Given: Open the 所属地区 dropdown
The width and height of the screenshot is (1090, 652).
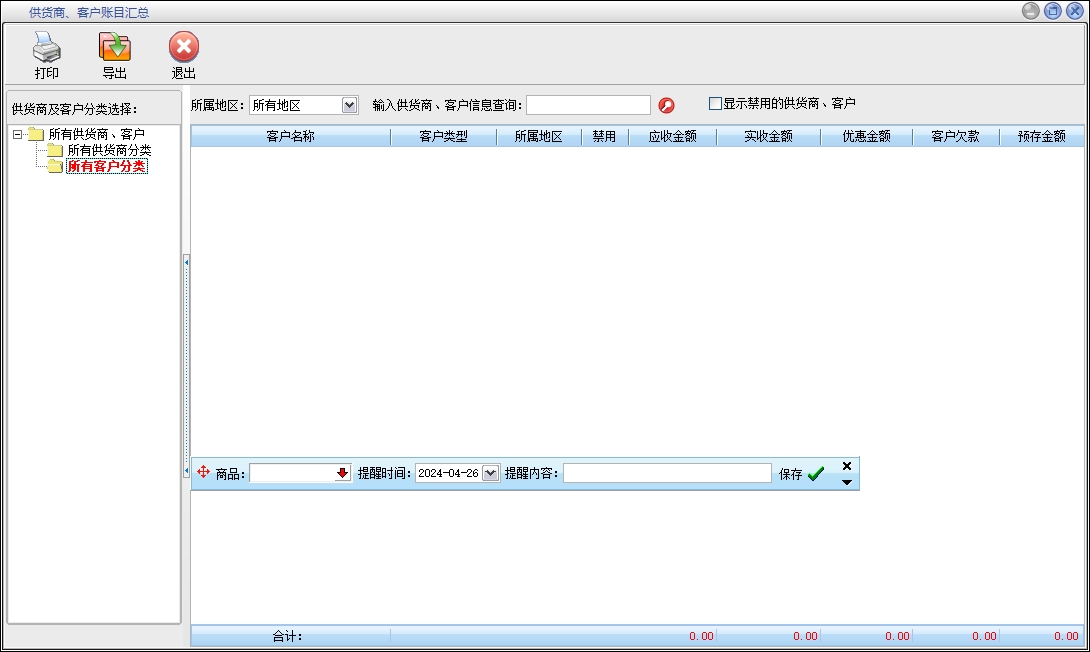Looking at the screenshot, I should [349, 105].
